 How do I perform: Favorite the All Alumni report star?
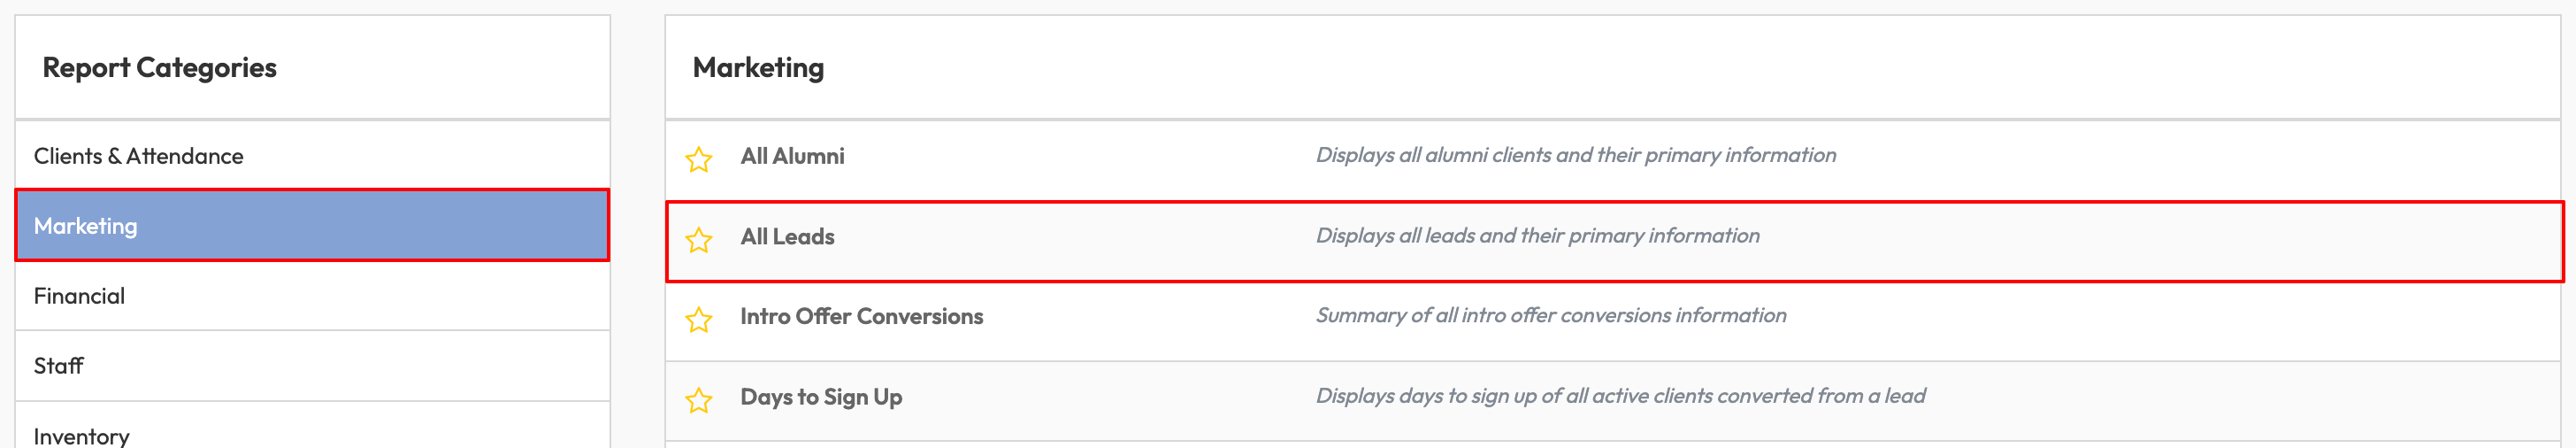[698, 159]
